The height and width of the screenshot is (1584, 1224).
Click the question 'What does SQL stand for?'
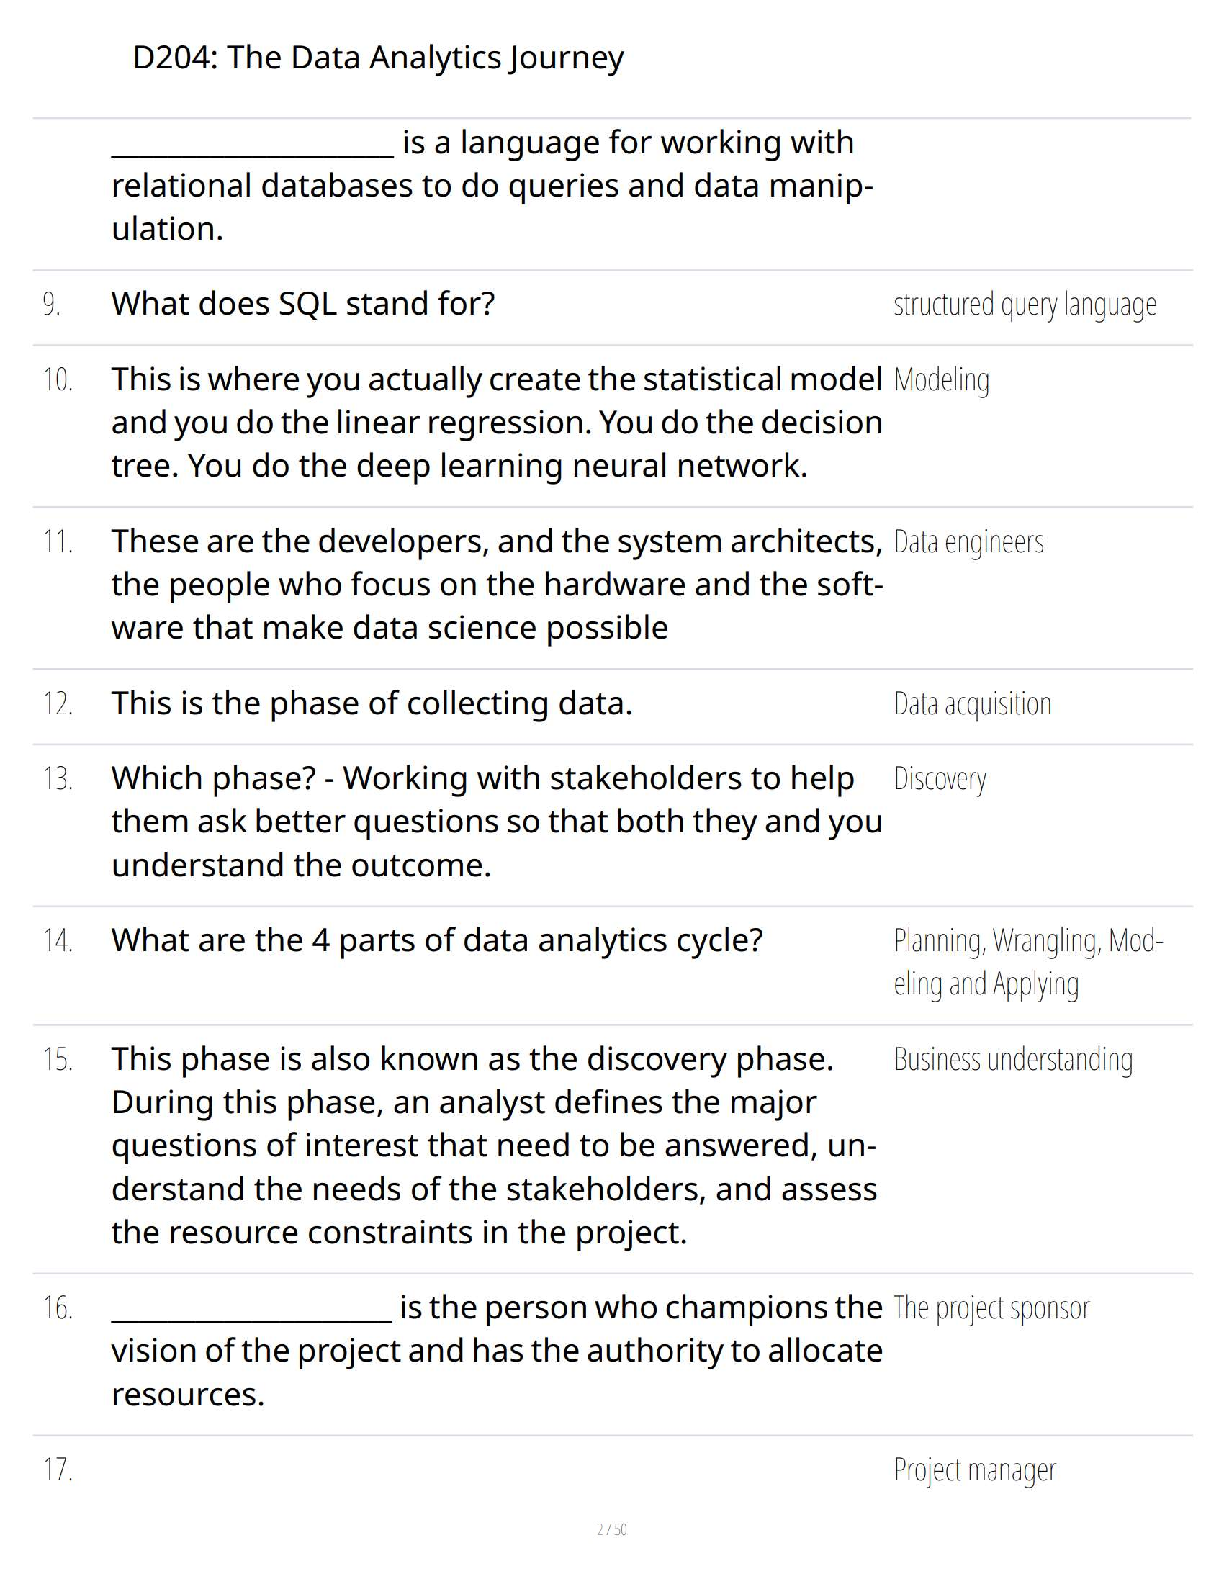coord(303,303)
